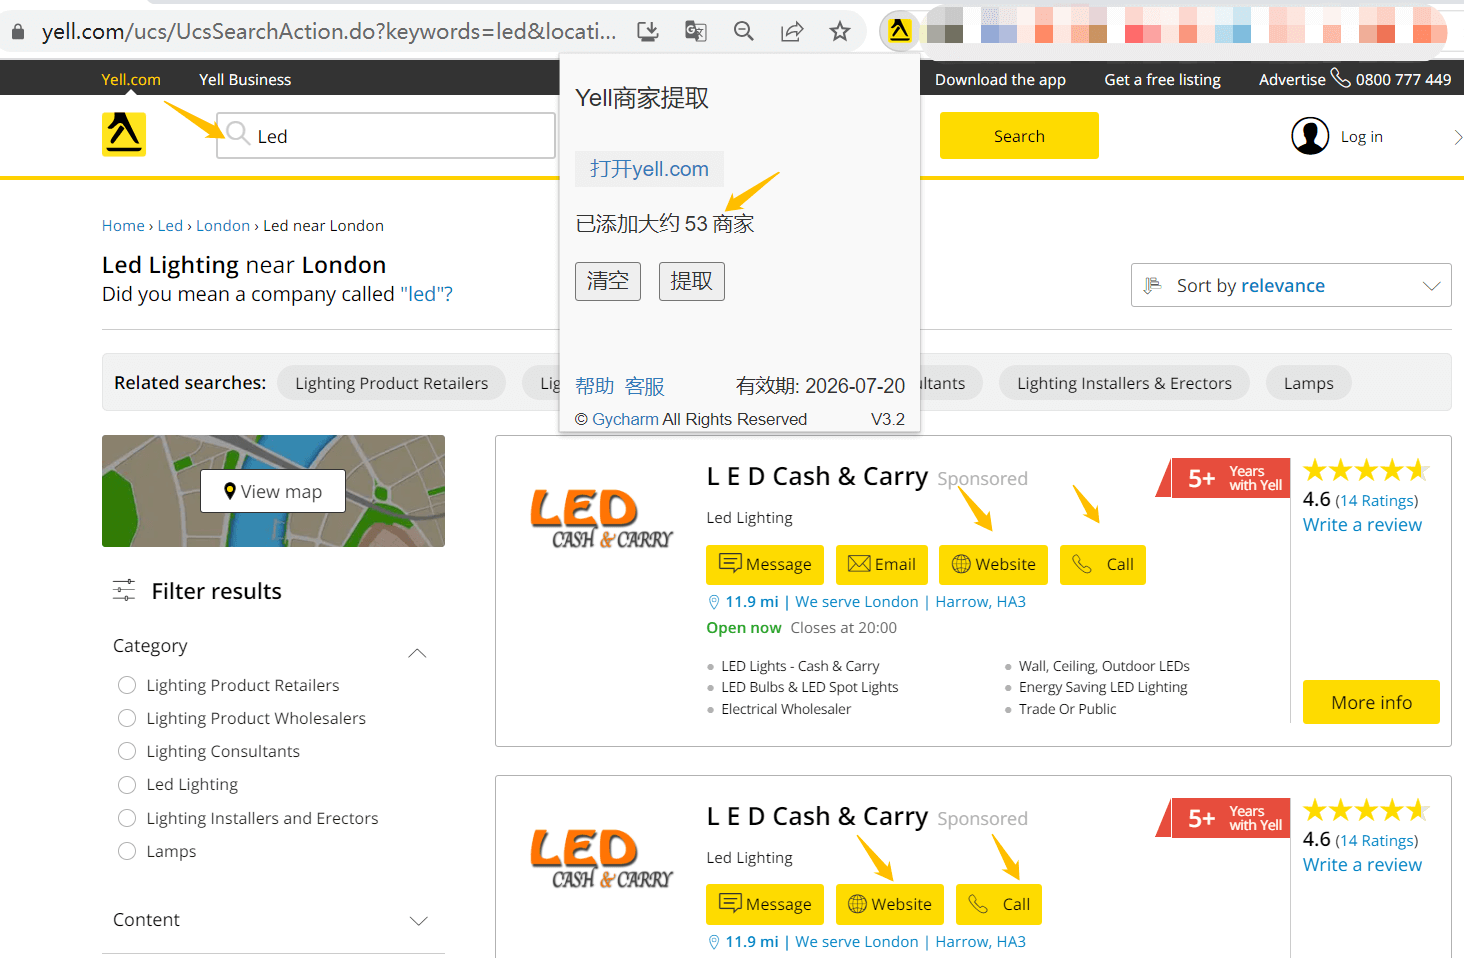The height and width of the screenshot is (958, 1464).
Task: Focus the Led search keyword field
Action: click(386, 135)
